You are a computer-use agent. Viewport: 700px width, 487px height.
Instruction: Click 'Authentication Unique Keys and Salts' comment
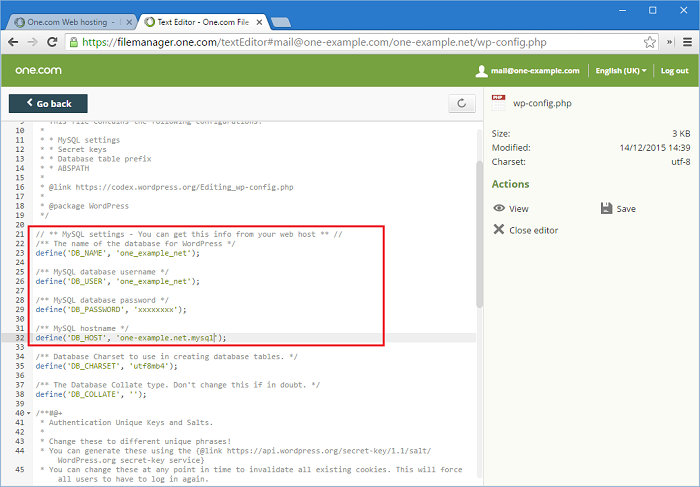(127, 422)
